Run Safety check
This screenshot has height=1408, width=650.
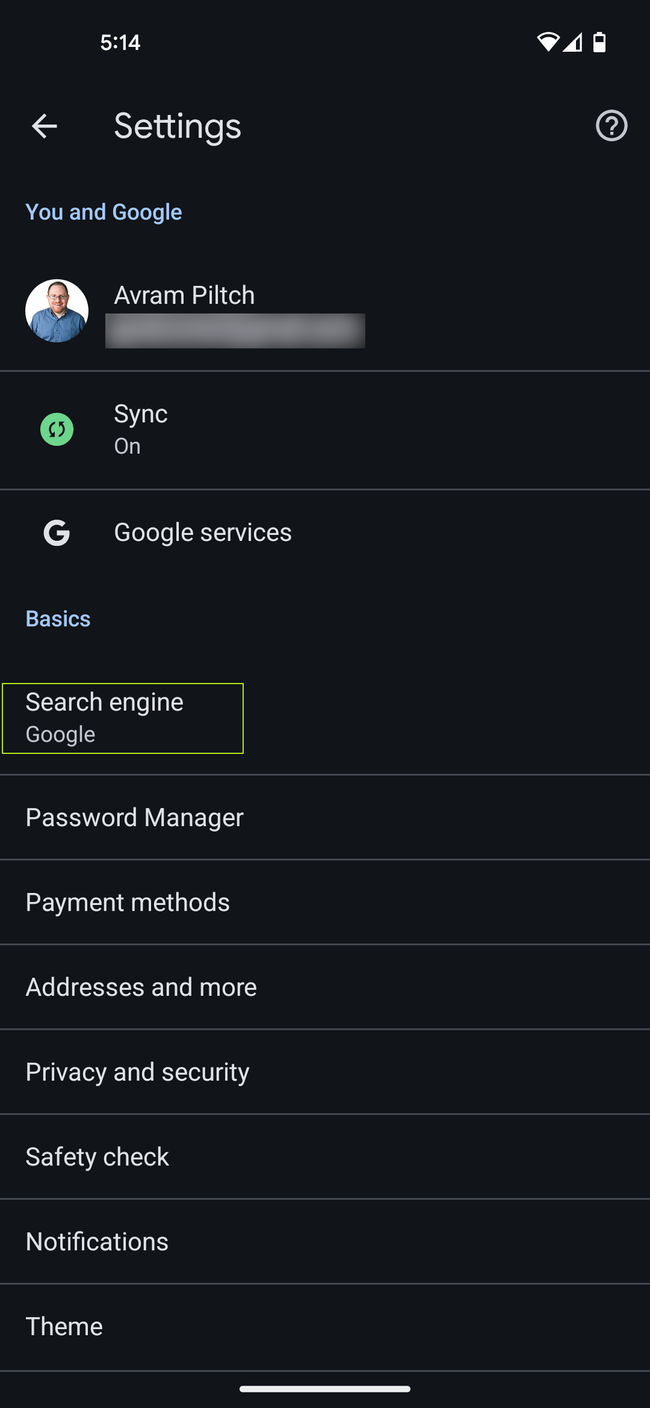325,1156
